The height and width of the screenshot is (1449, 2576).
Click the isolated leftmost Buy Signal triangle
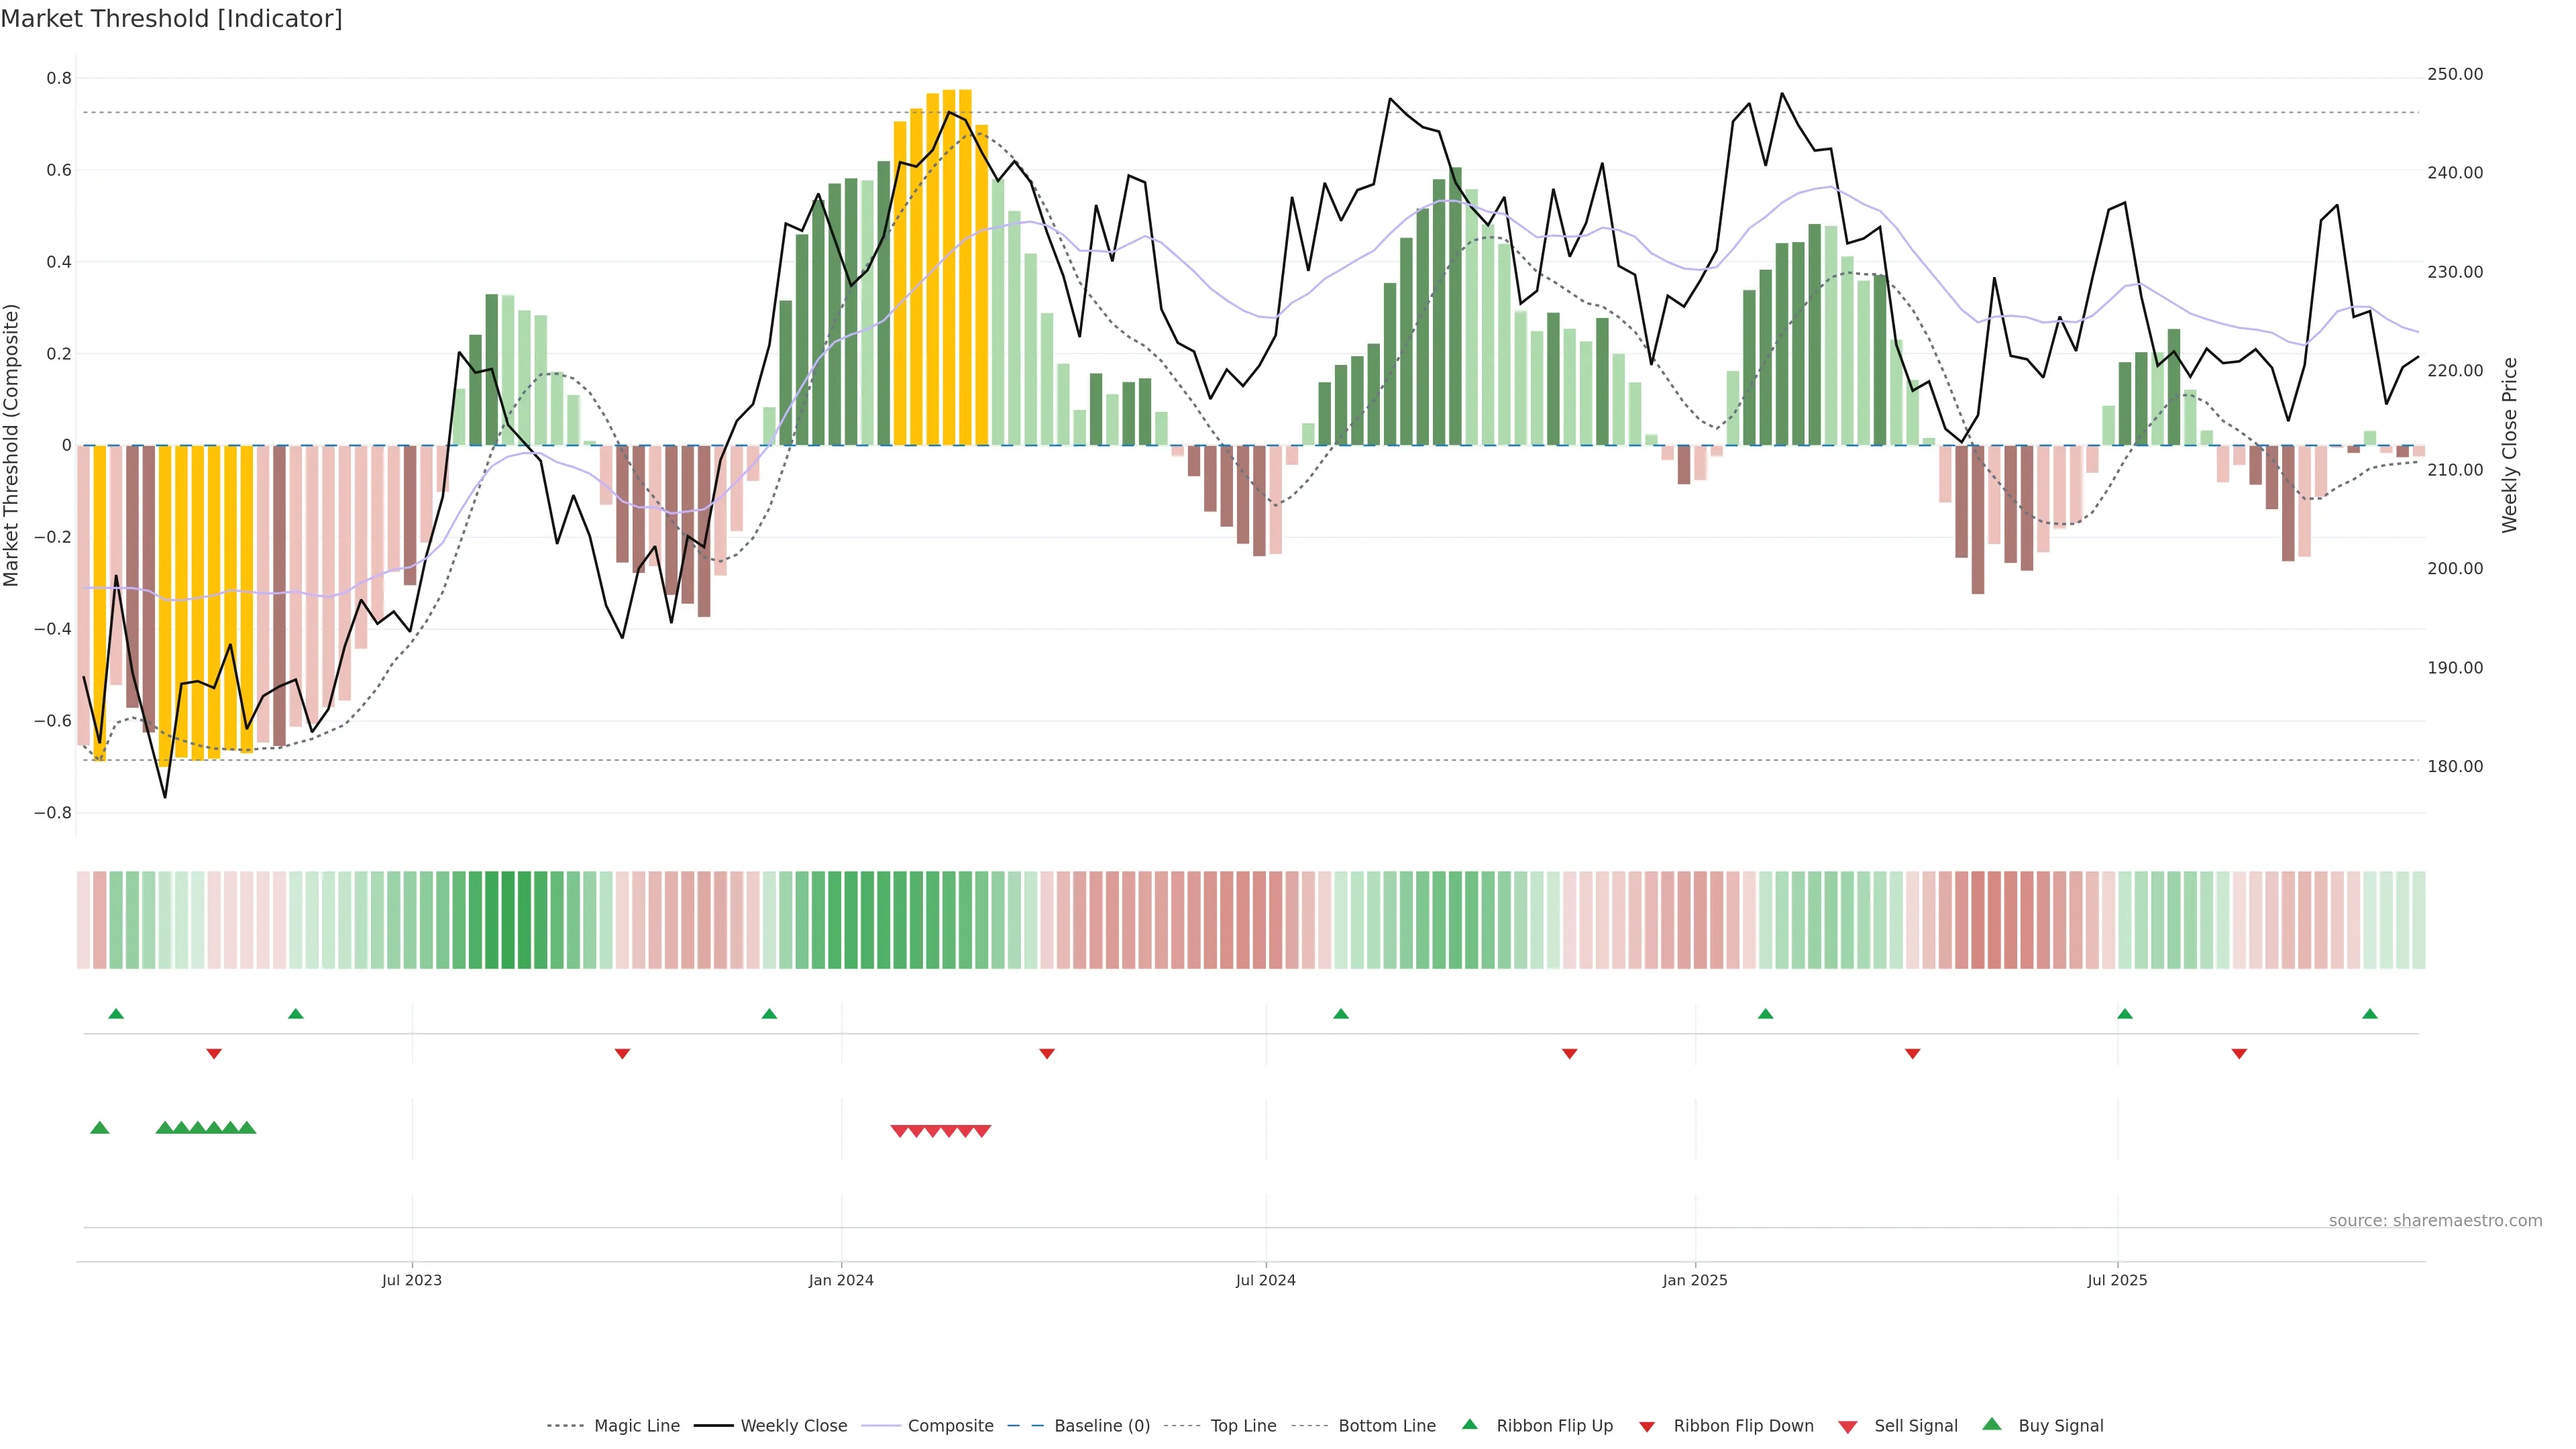[99, 1128]
